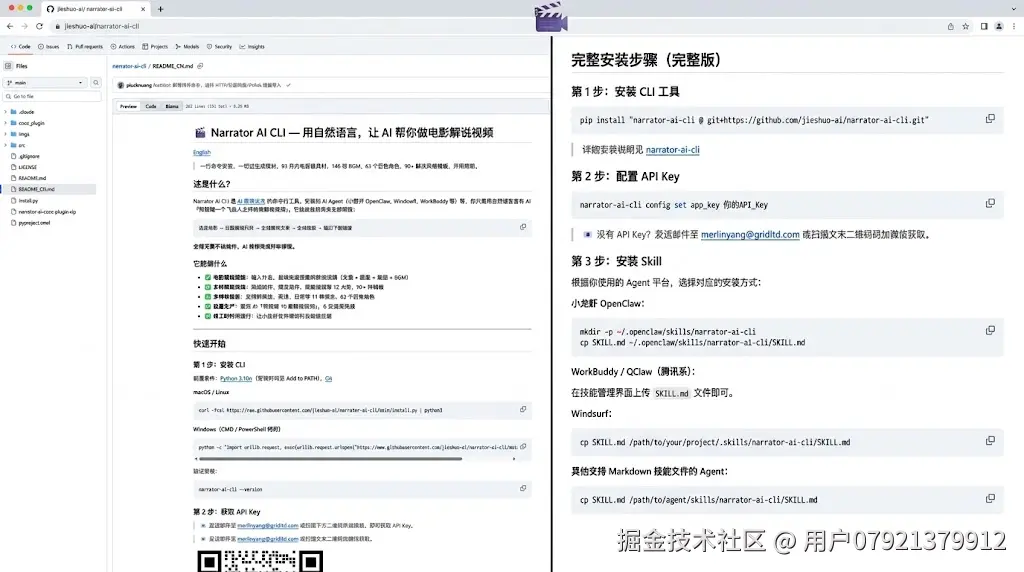Switch to Preview file view
This screenshot has width=1024, height=572.
(x=129, y=106)
